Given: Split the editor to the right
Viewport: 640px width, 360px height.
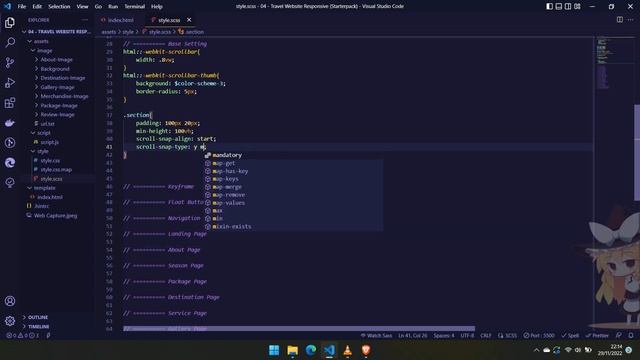Looking at the screenshot, I should 620,20.
